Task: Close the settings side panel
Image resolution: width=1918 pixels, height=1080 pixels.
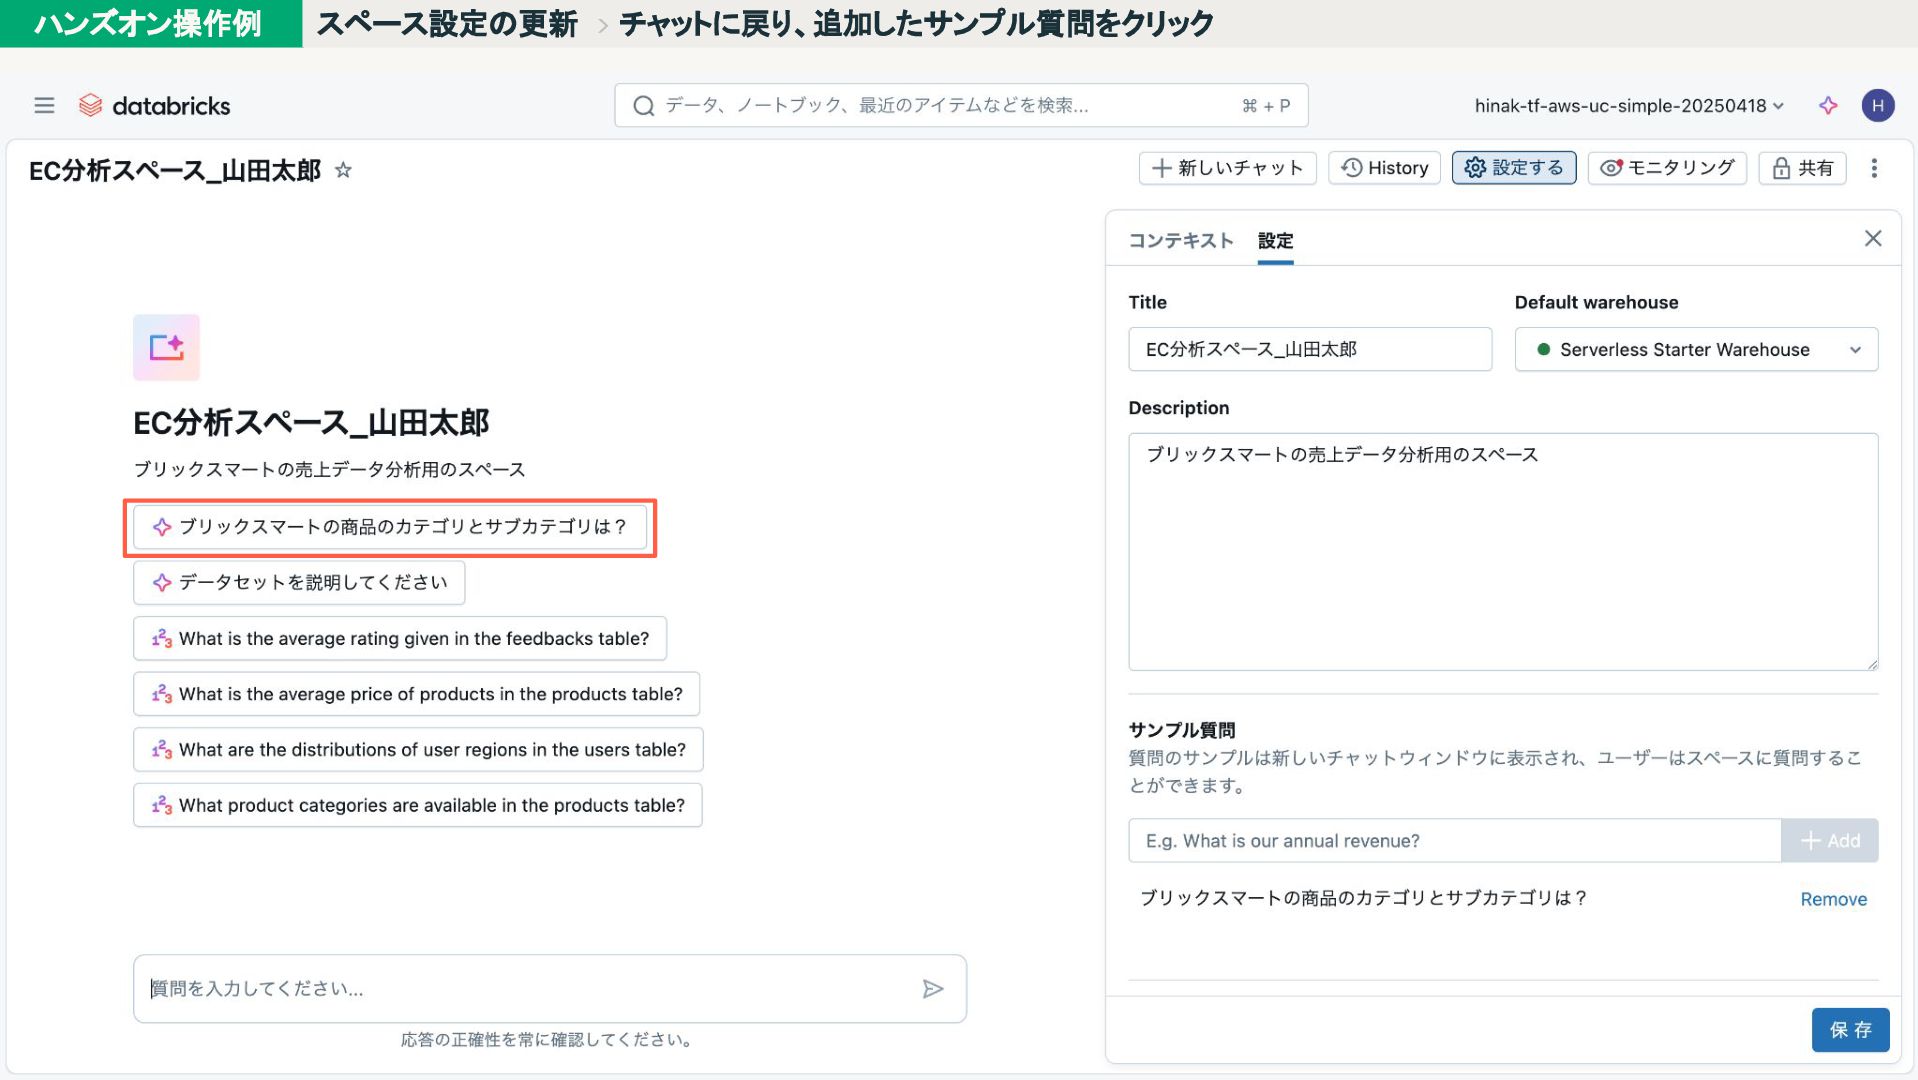Action: (x=1872, y=238)
